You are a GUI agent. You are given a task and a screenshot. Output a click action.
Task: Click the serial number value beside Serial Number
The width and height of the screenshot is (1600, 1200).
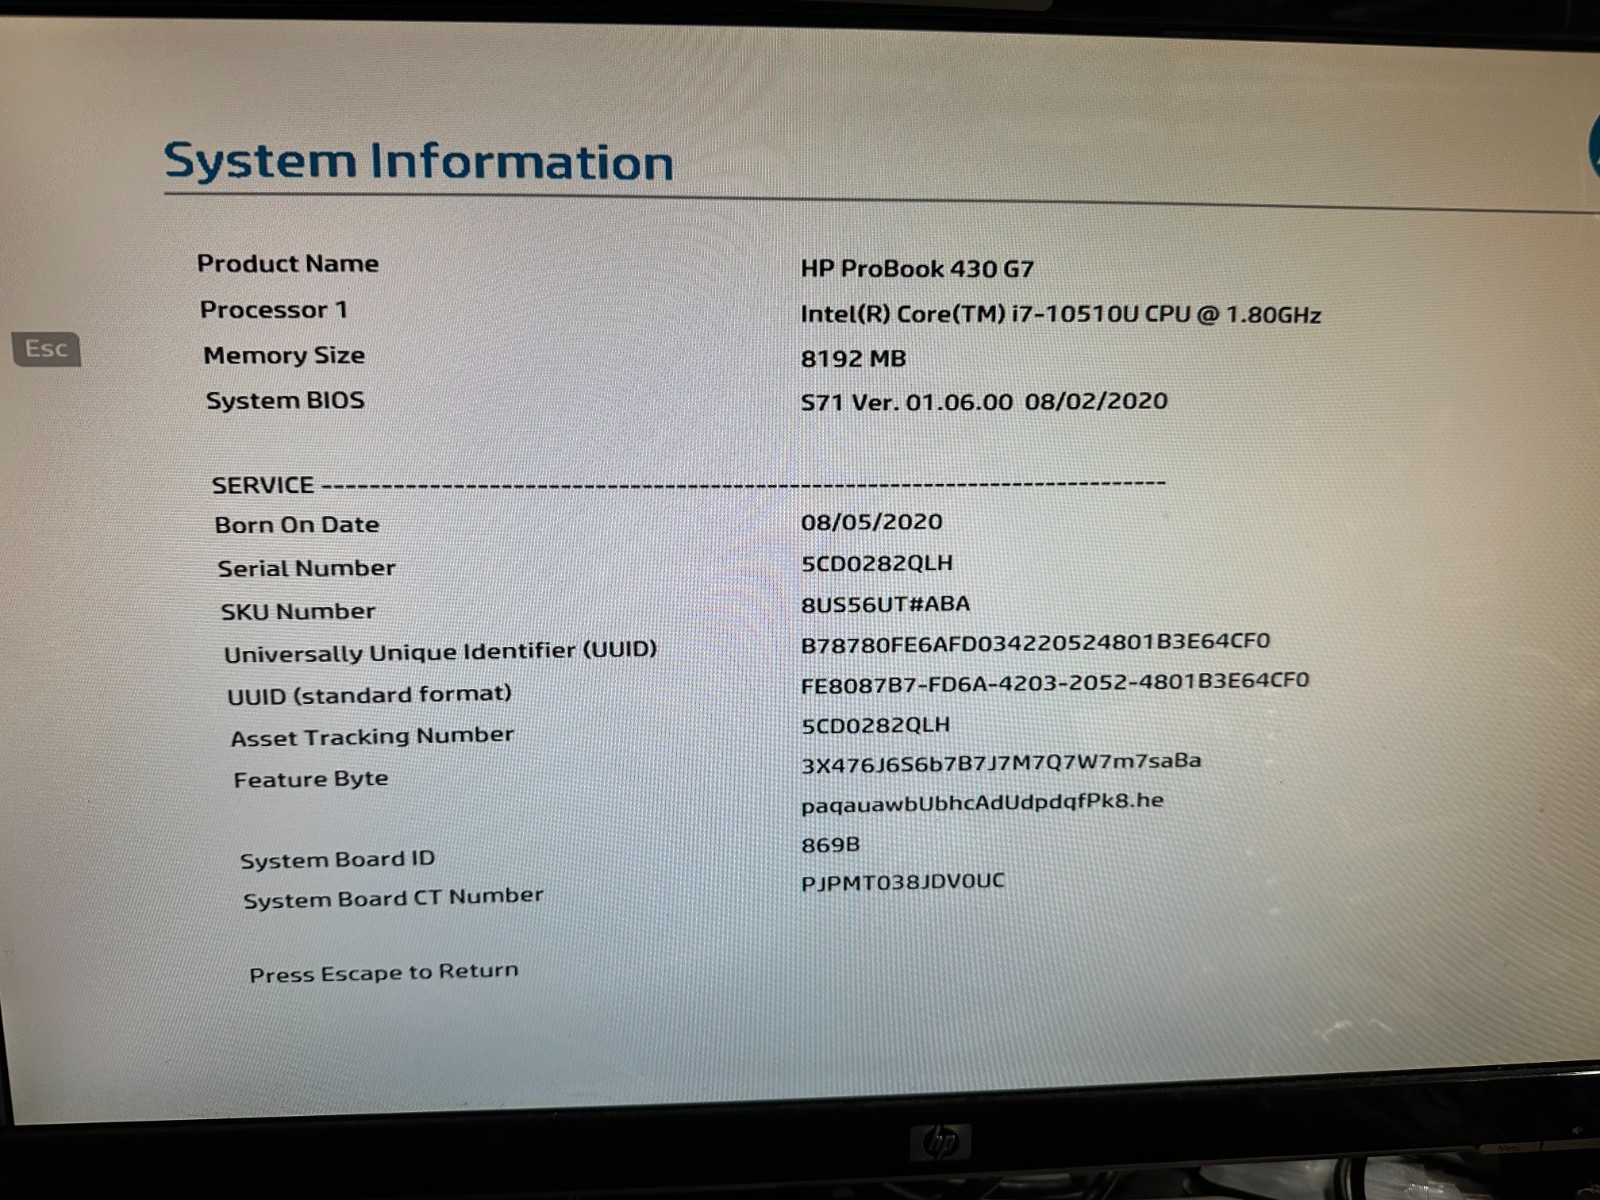(877, 563)
